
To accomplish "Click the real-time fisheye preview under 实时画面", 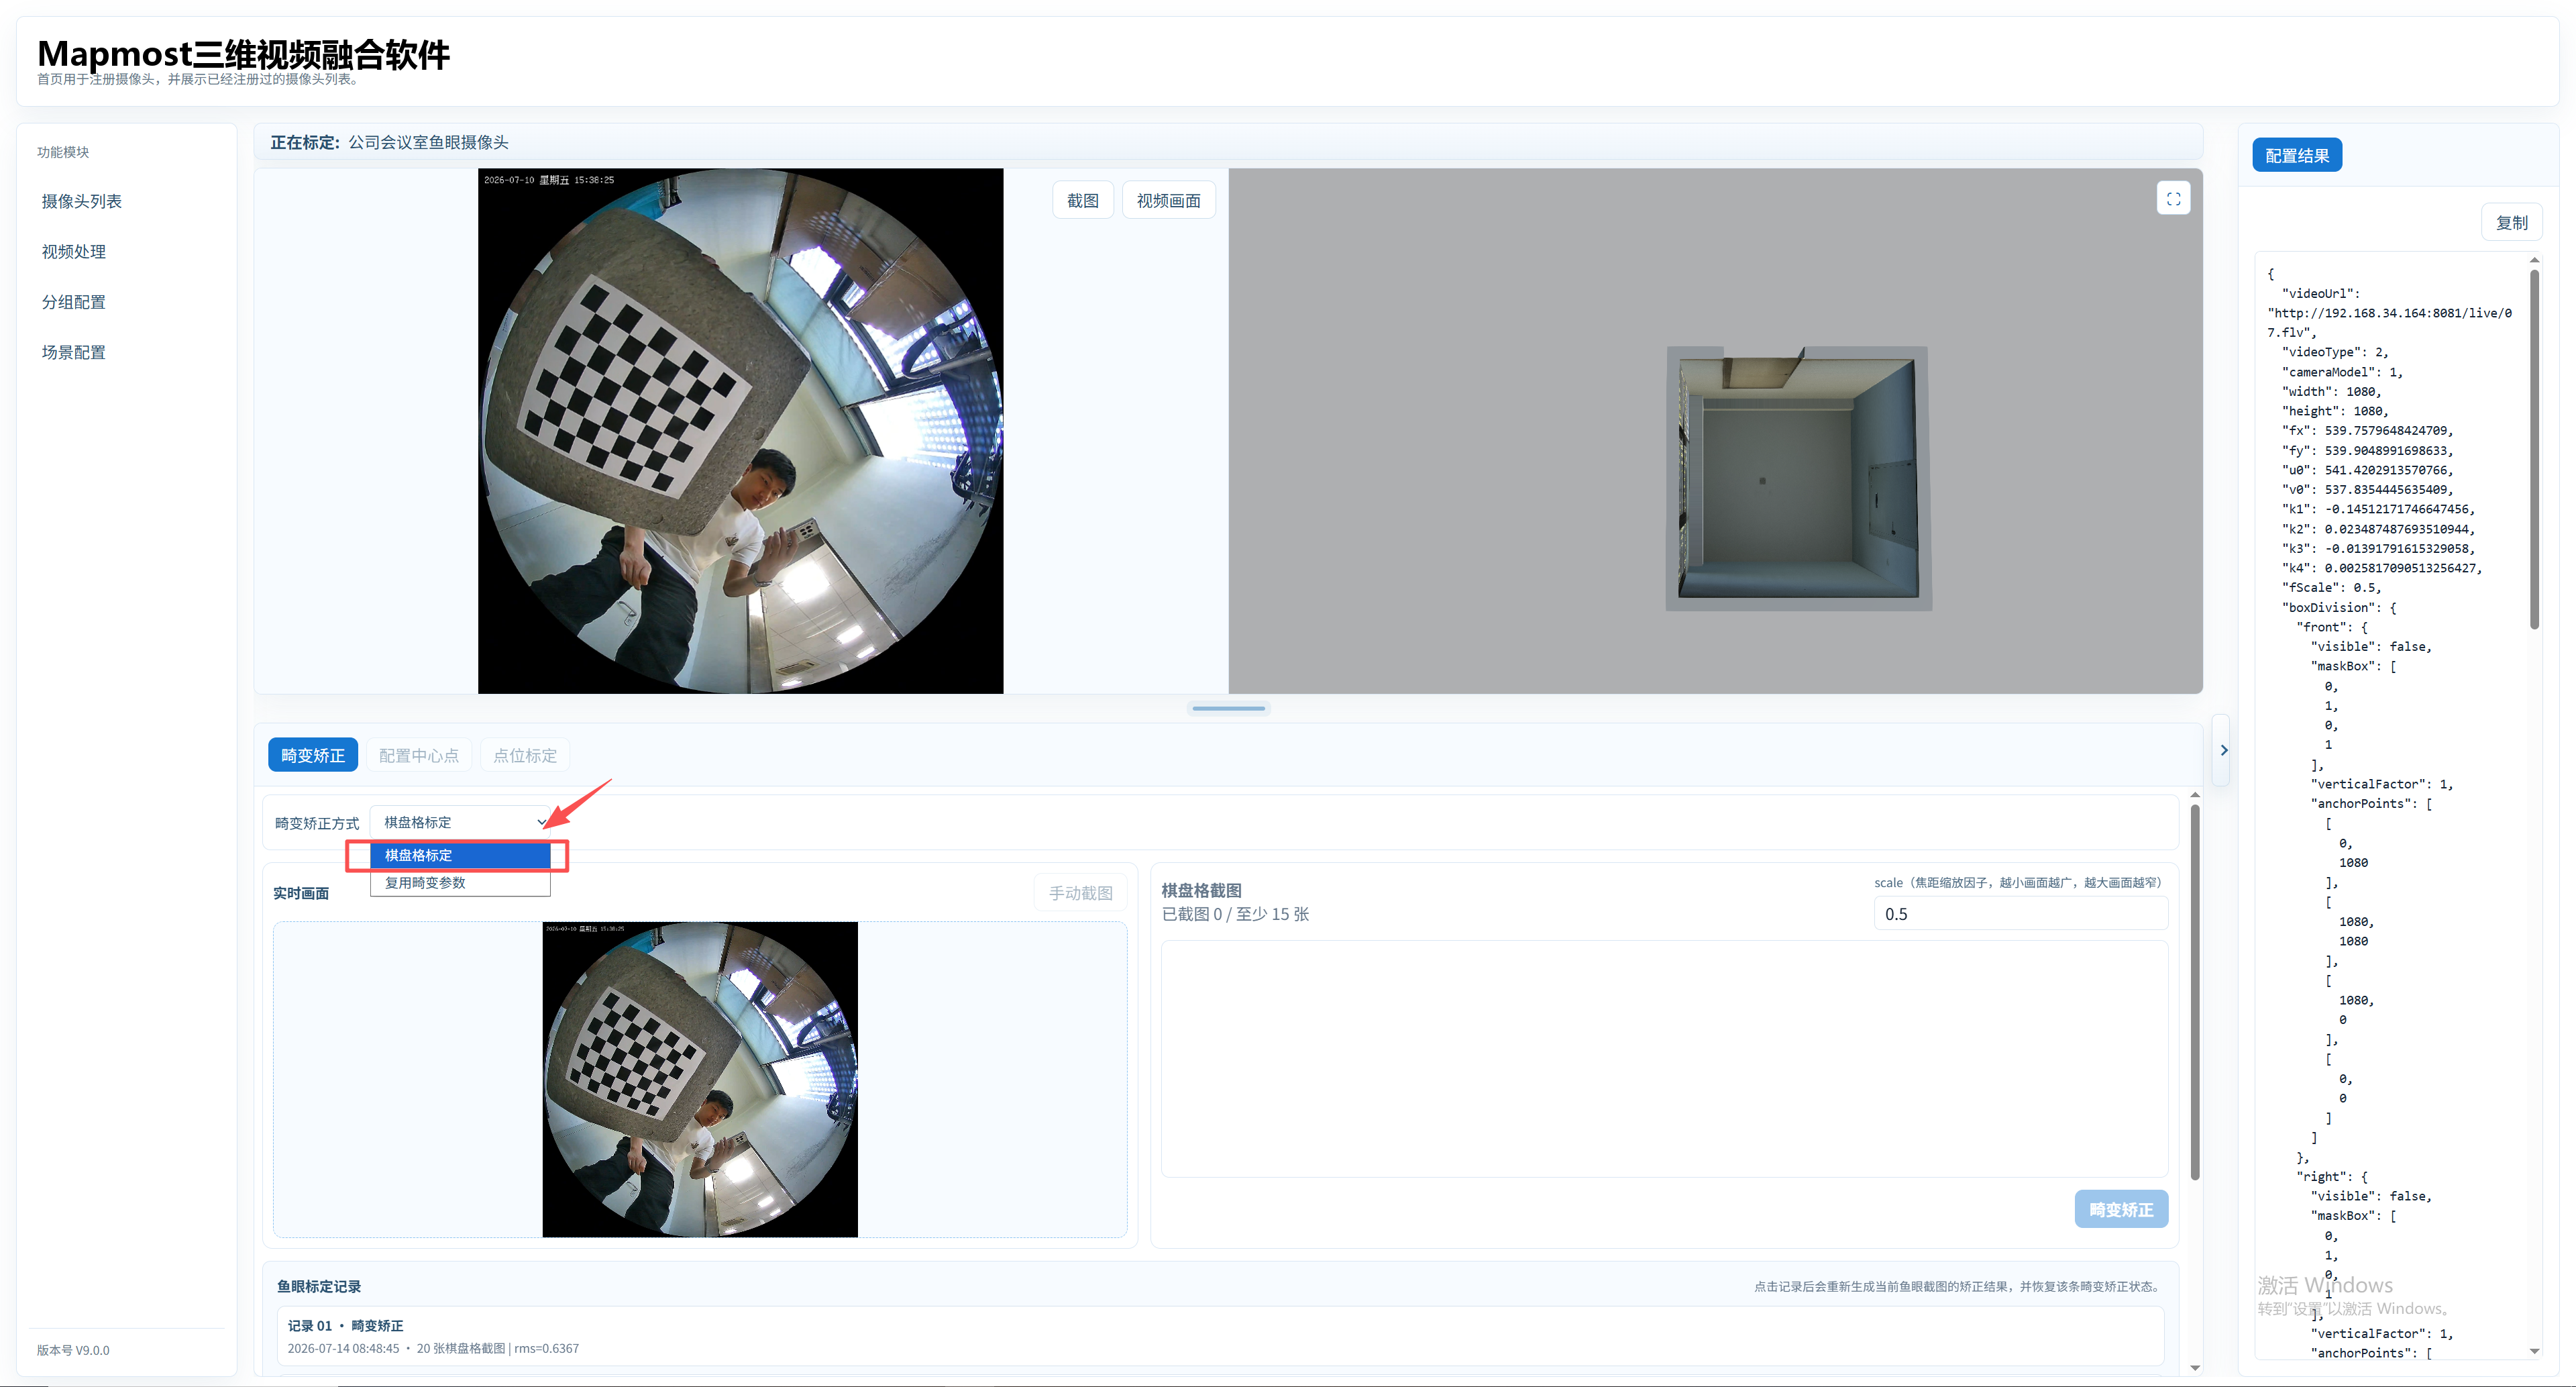I will [699, 1079].
